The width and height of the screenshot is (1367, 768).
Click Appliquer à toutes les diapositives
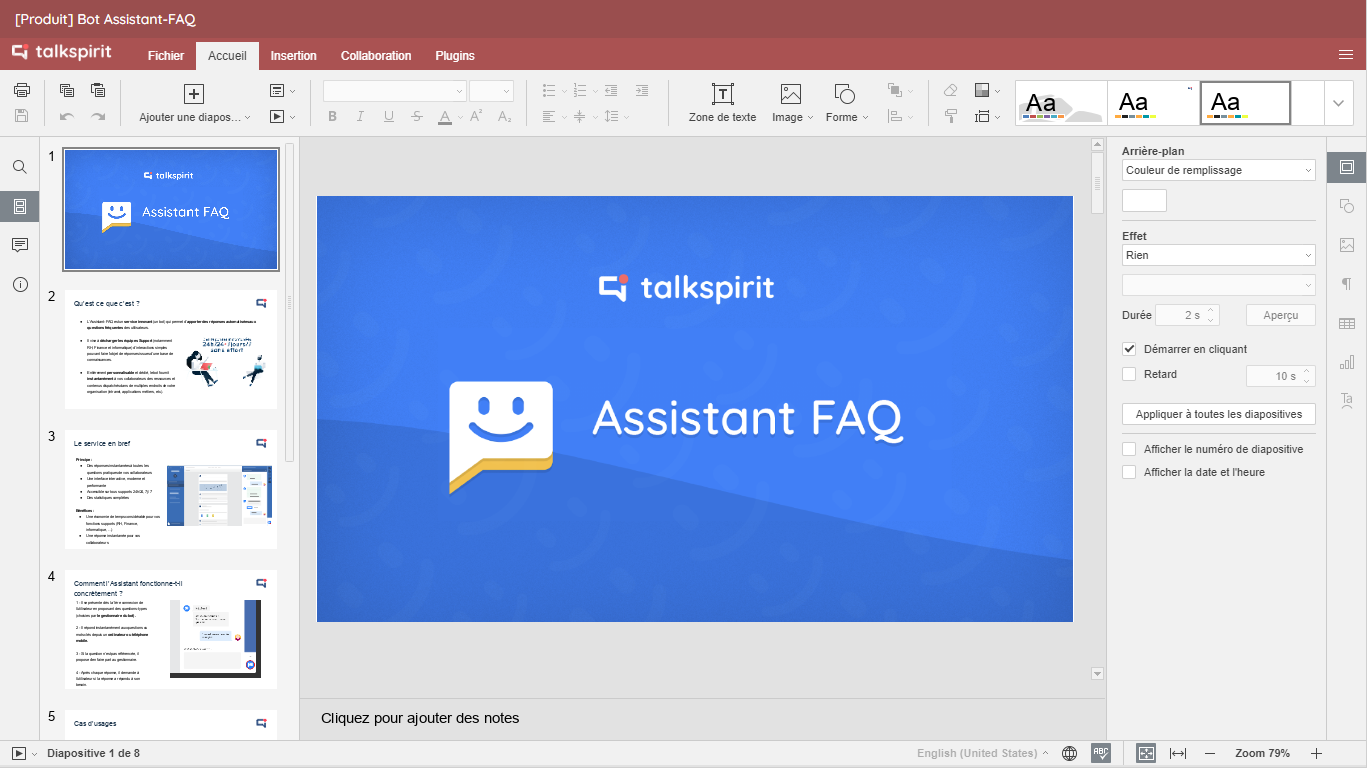(1219, 414)
